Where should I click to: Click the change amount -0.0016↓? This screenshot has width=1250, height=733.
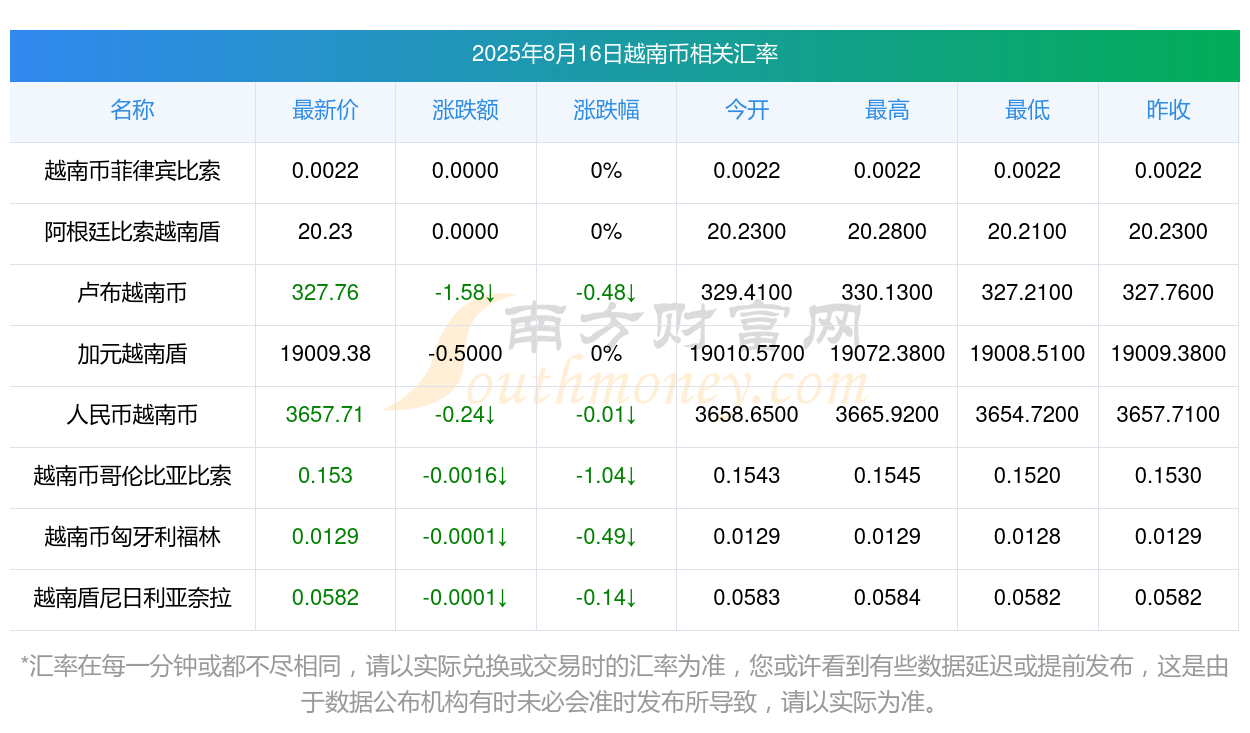pos(465,476)
